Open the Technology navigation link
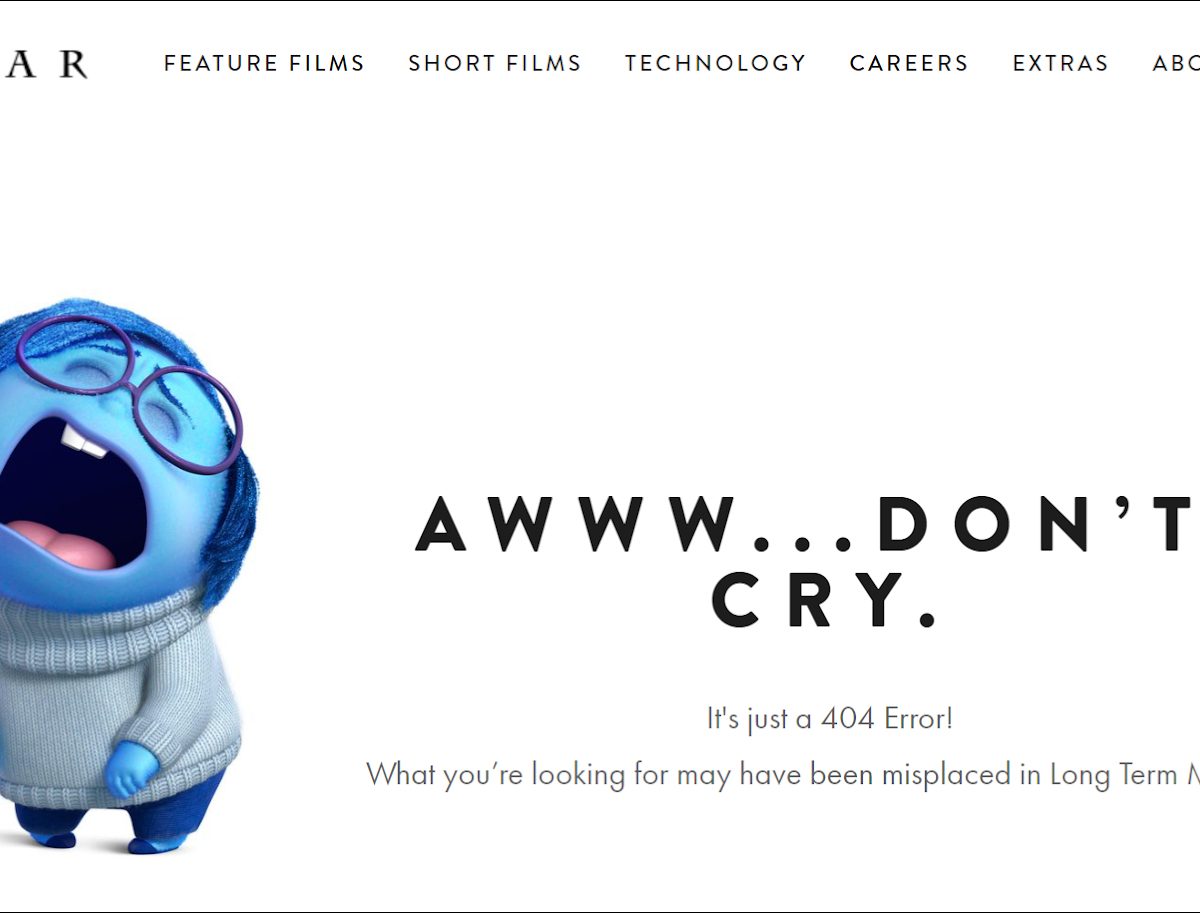 click(x=715, y=63)
